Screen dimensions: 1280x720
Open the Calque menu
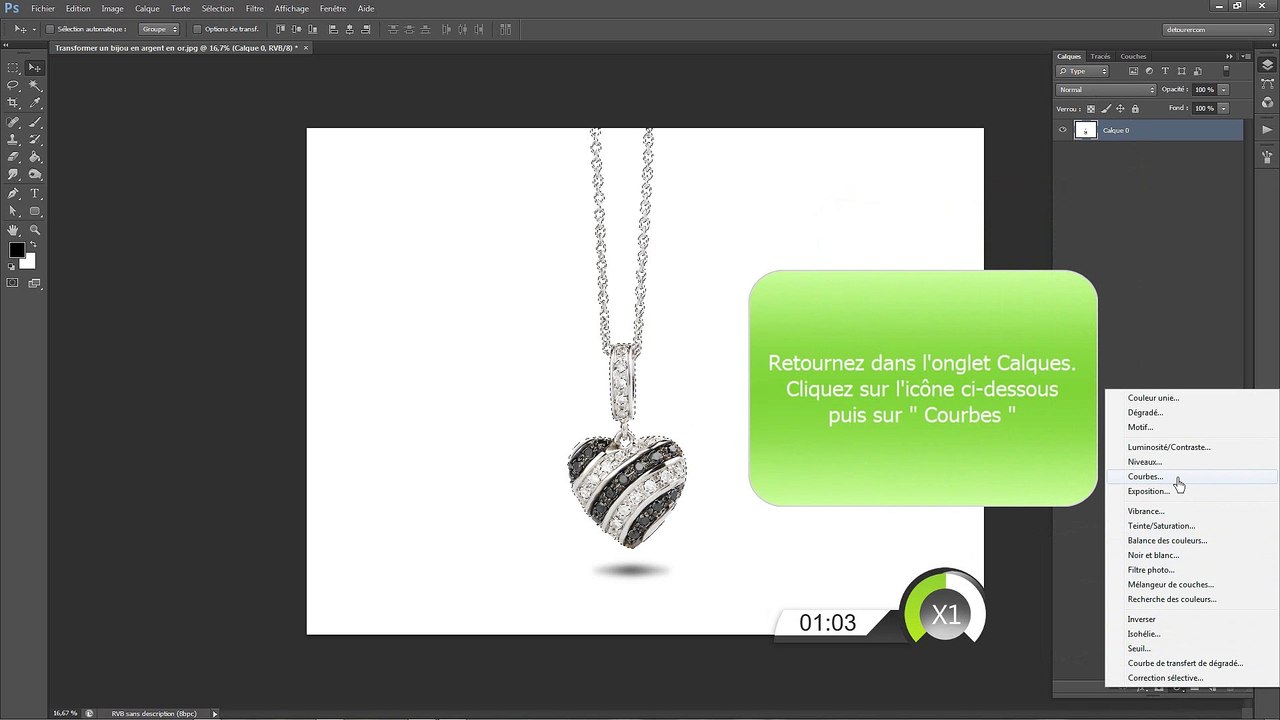pyautogui.click(x=147, y=8)
